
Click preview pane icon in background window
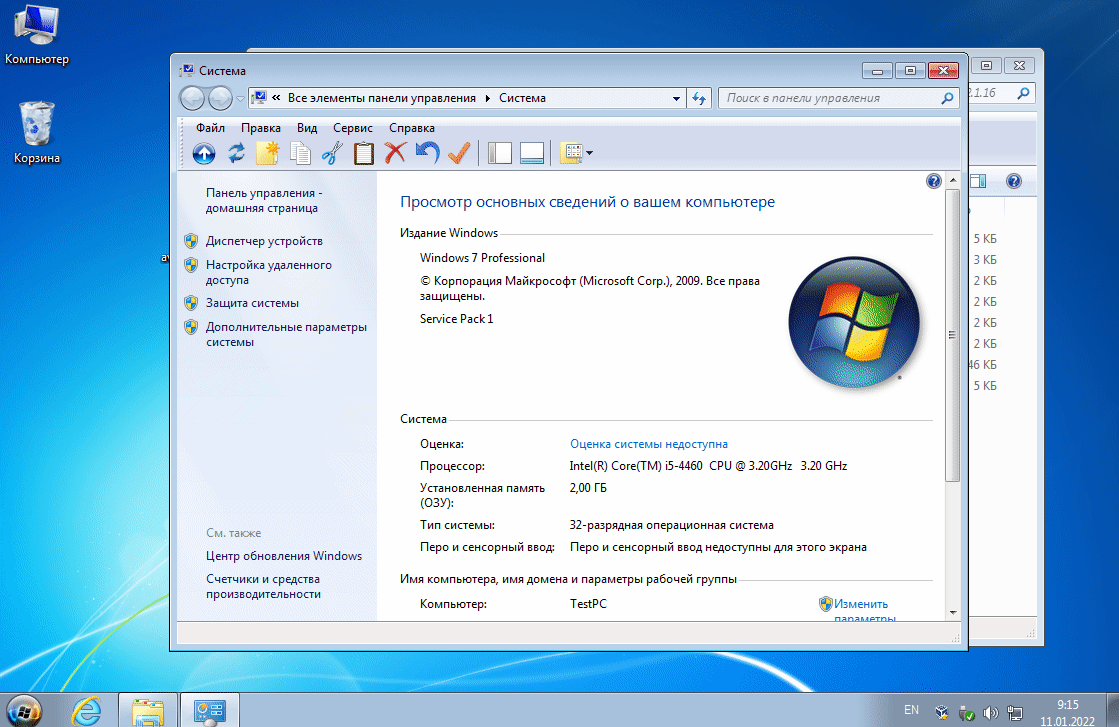click(978, 181)
